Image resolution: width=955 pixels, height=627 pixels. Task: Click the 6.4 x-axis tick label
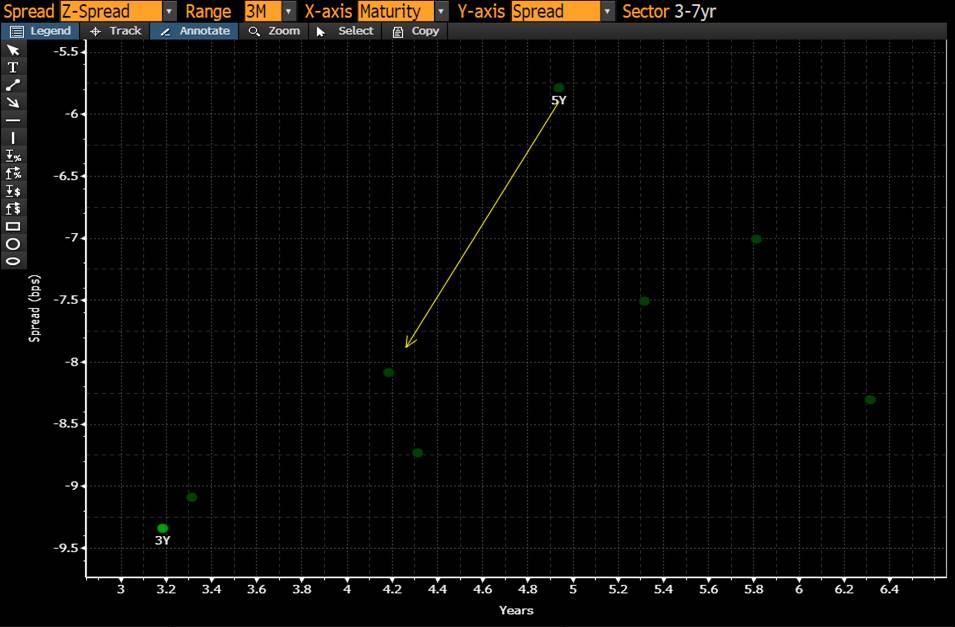(x=889, y=589)
